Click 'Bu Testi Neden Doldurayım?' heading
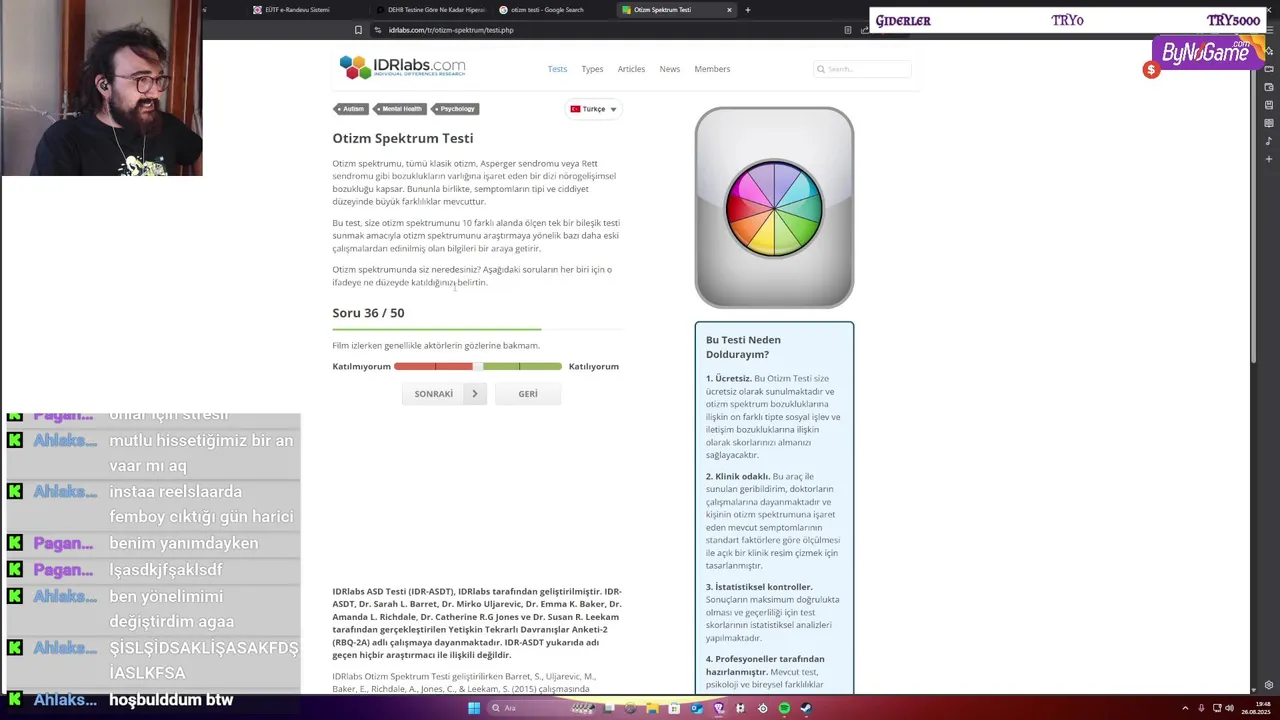The image size is (1280, 720). pos(743,347)
